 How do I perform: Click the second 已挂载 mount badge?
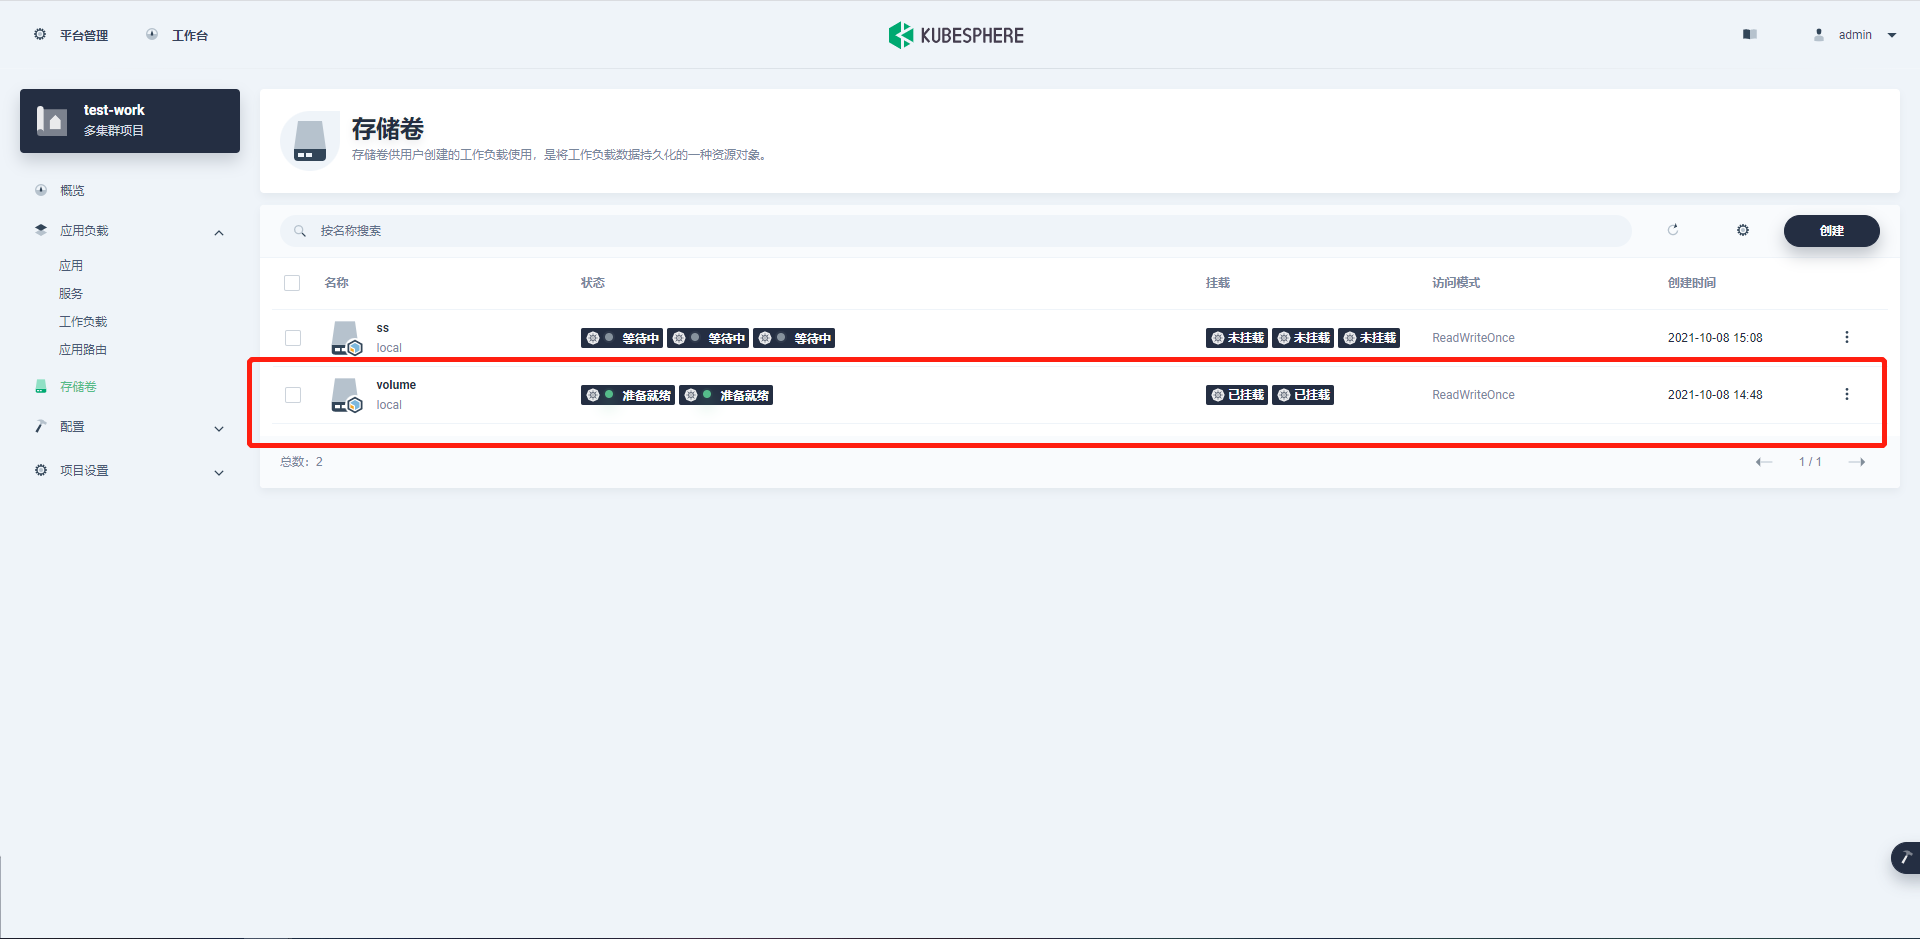coord(1303,395)
